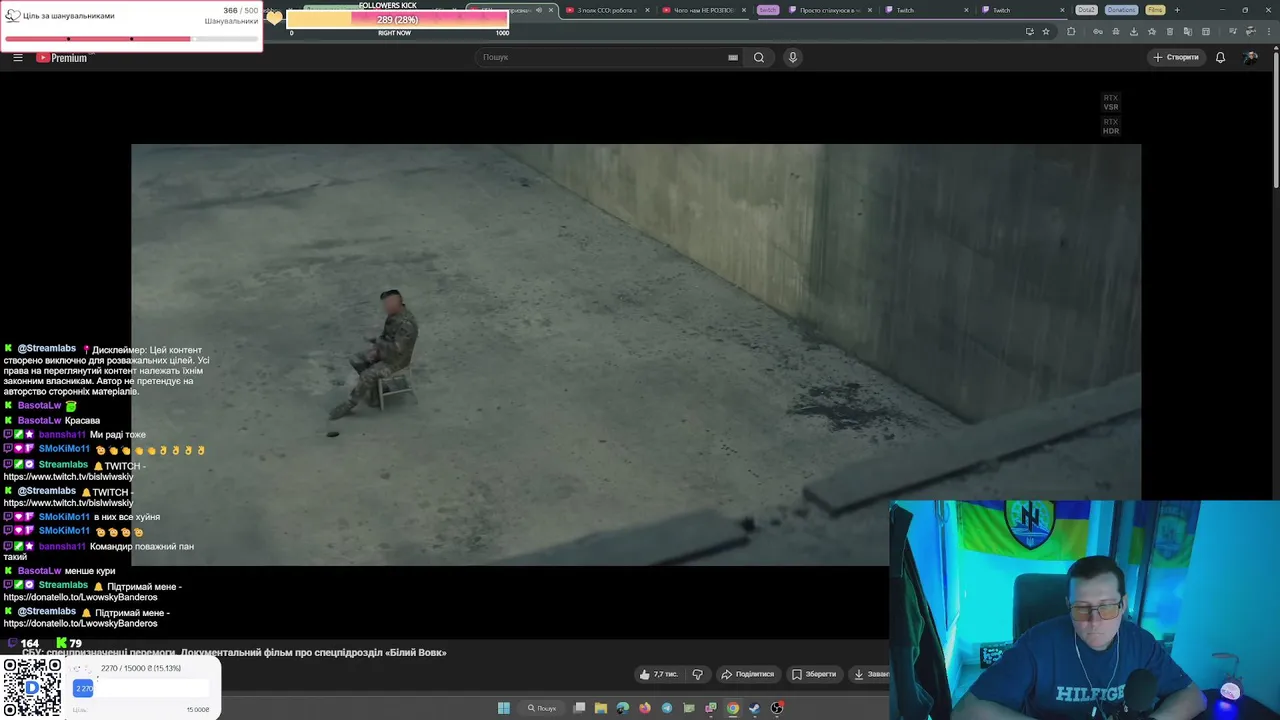Open the on-screen keyboard in search box
Viewport: 1280px width, 720px height.
pyautogui.click(x=733, y=57)
